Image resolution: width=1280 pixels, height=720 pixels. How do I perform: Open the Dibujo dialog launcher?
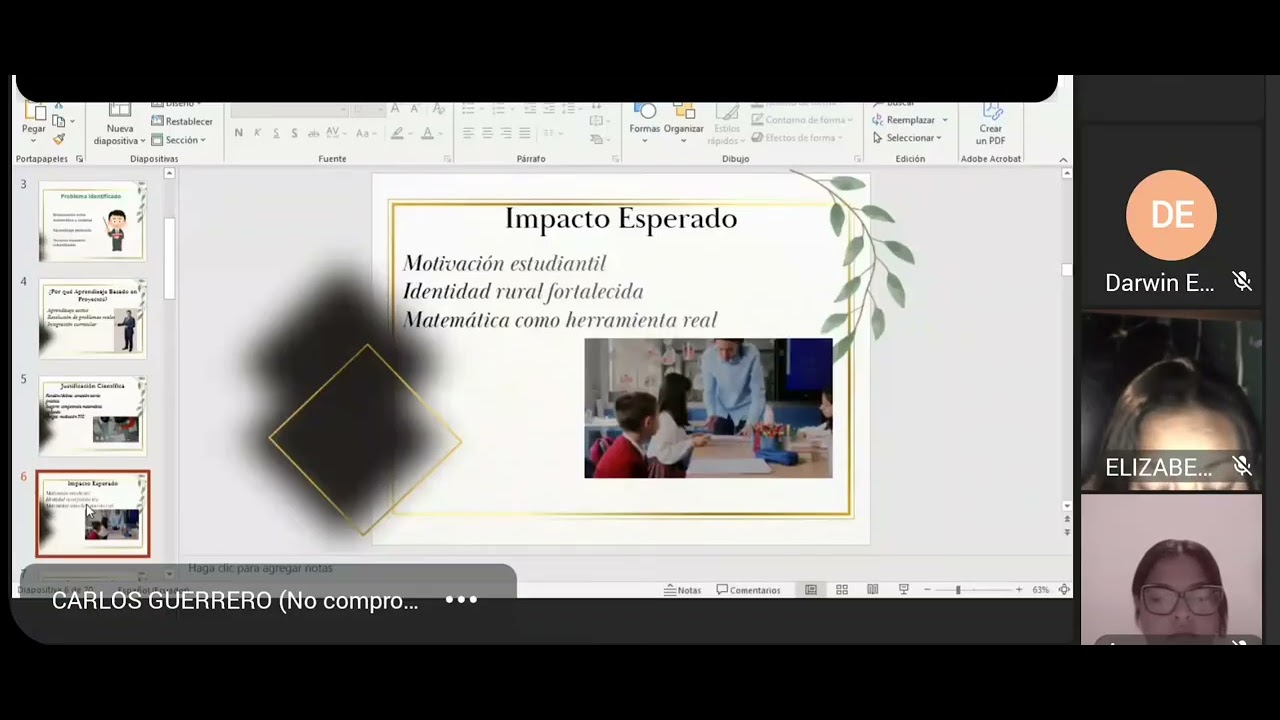[858, 159]
